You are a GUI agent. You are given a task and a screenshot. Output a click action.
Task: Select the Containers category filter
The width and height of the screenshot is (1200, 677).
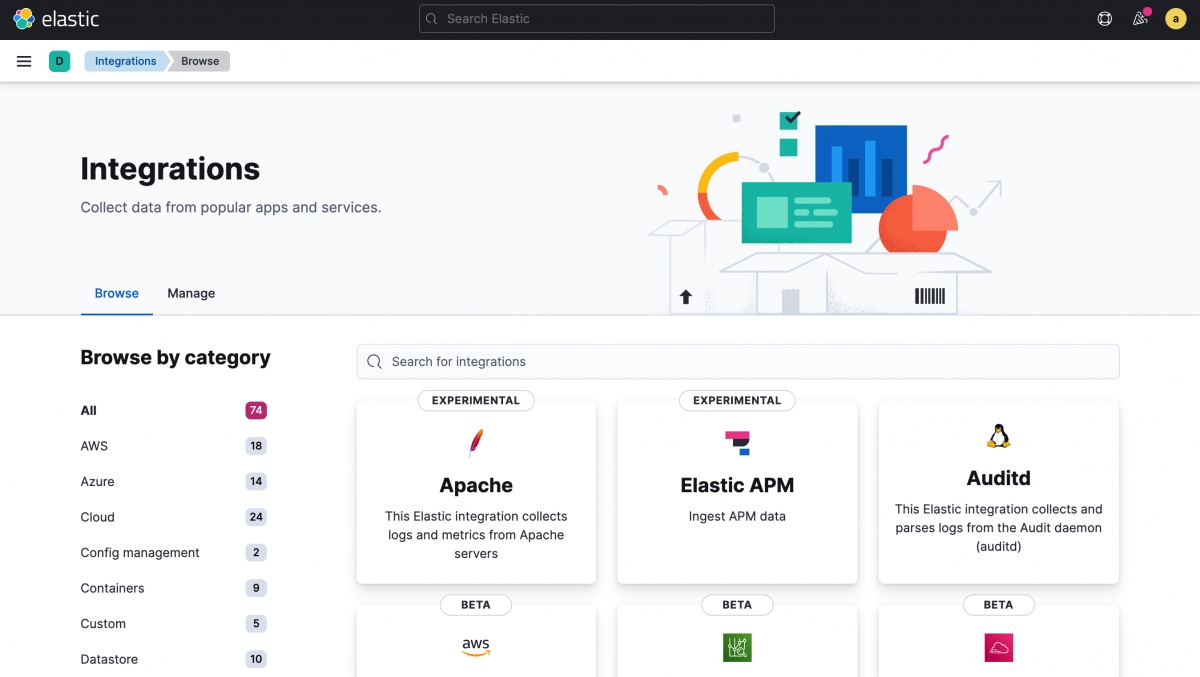click(x=112, y=588)
